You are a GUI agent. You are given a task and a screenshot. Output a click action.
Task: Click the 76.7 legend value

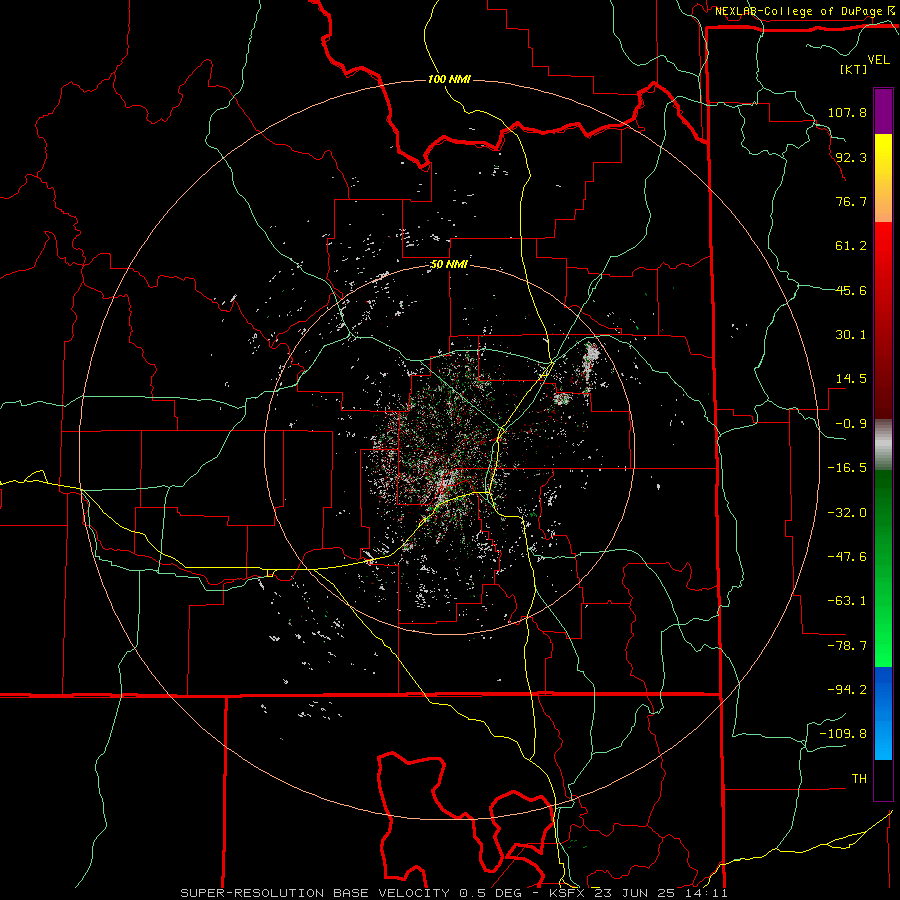click(x=851, y=201)
